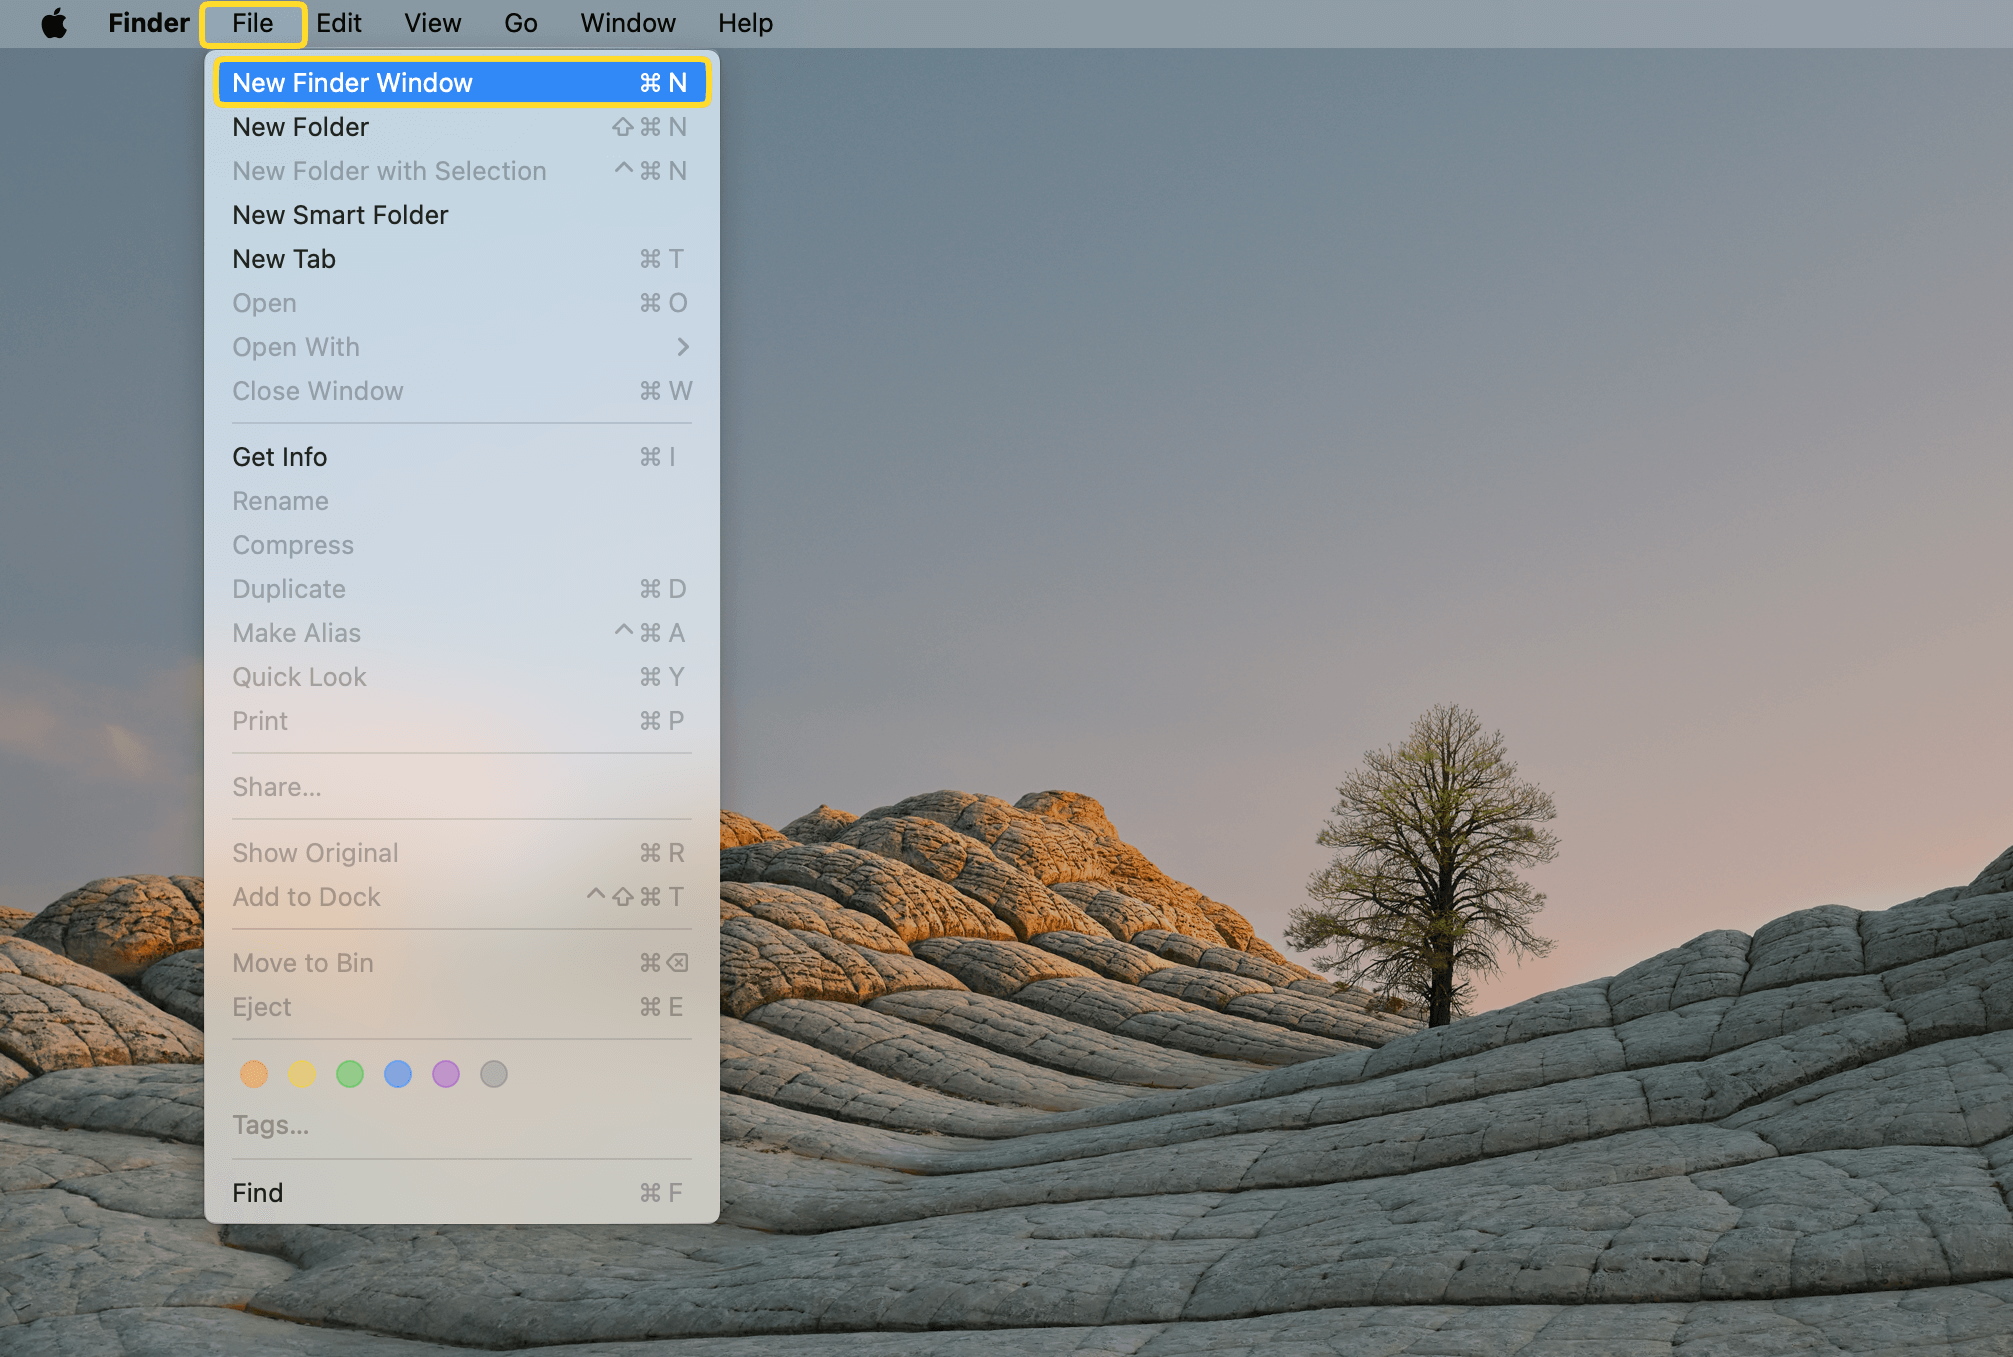
Task: Apply the green tag color
Action: tap(350, 1074)
